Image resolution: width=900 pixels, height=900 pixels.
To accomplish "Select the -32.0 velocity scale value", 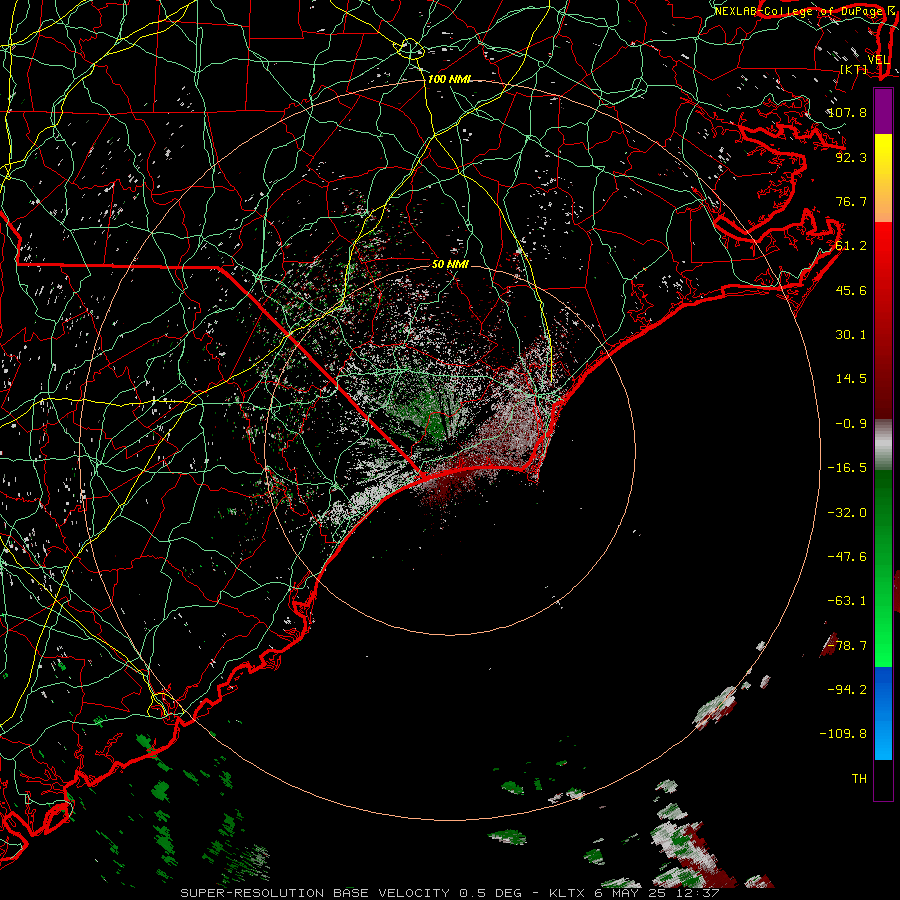I will point(847,513).
